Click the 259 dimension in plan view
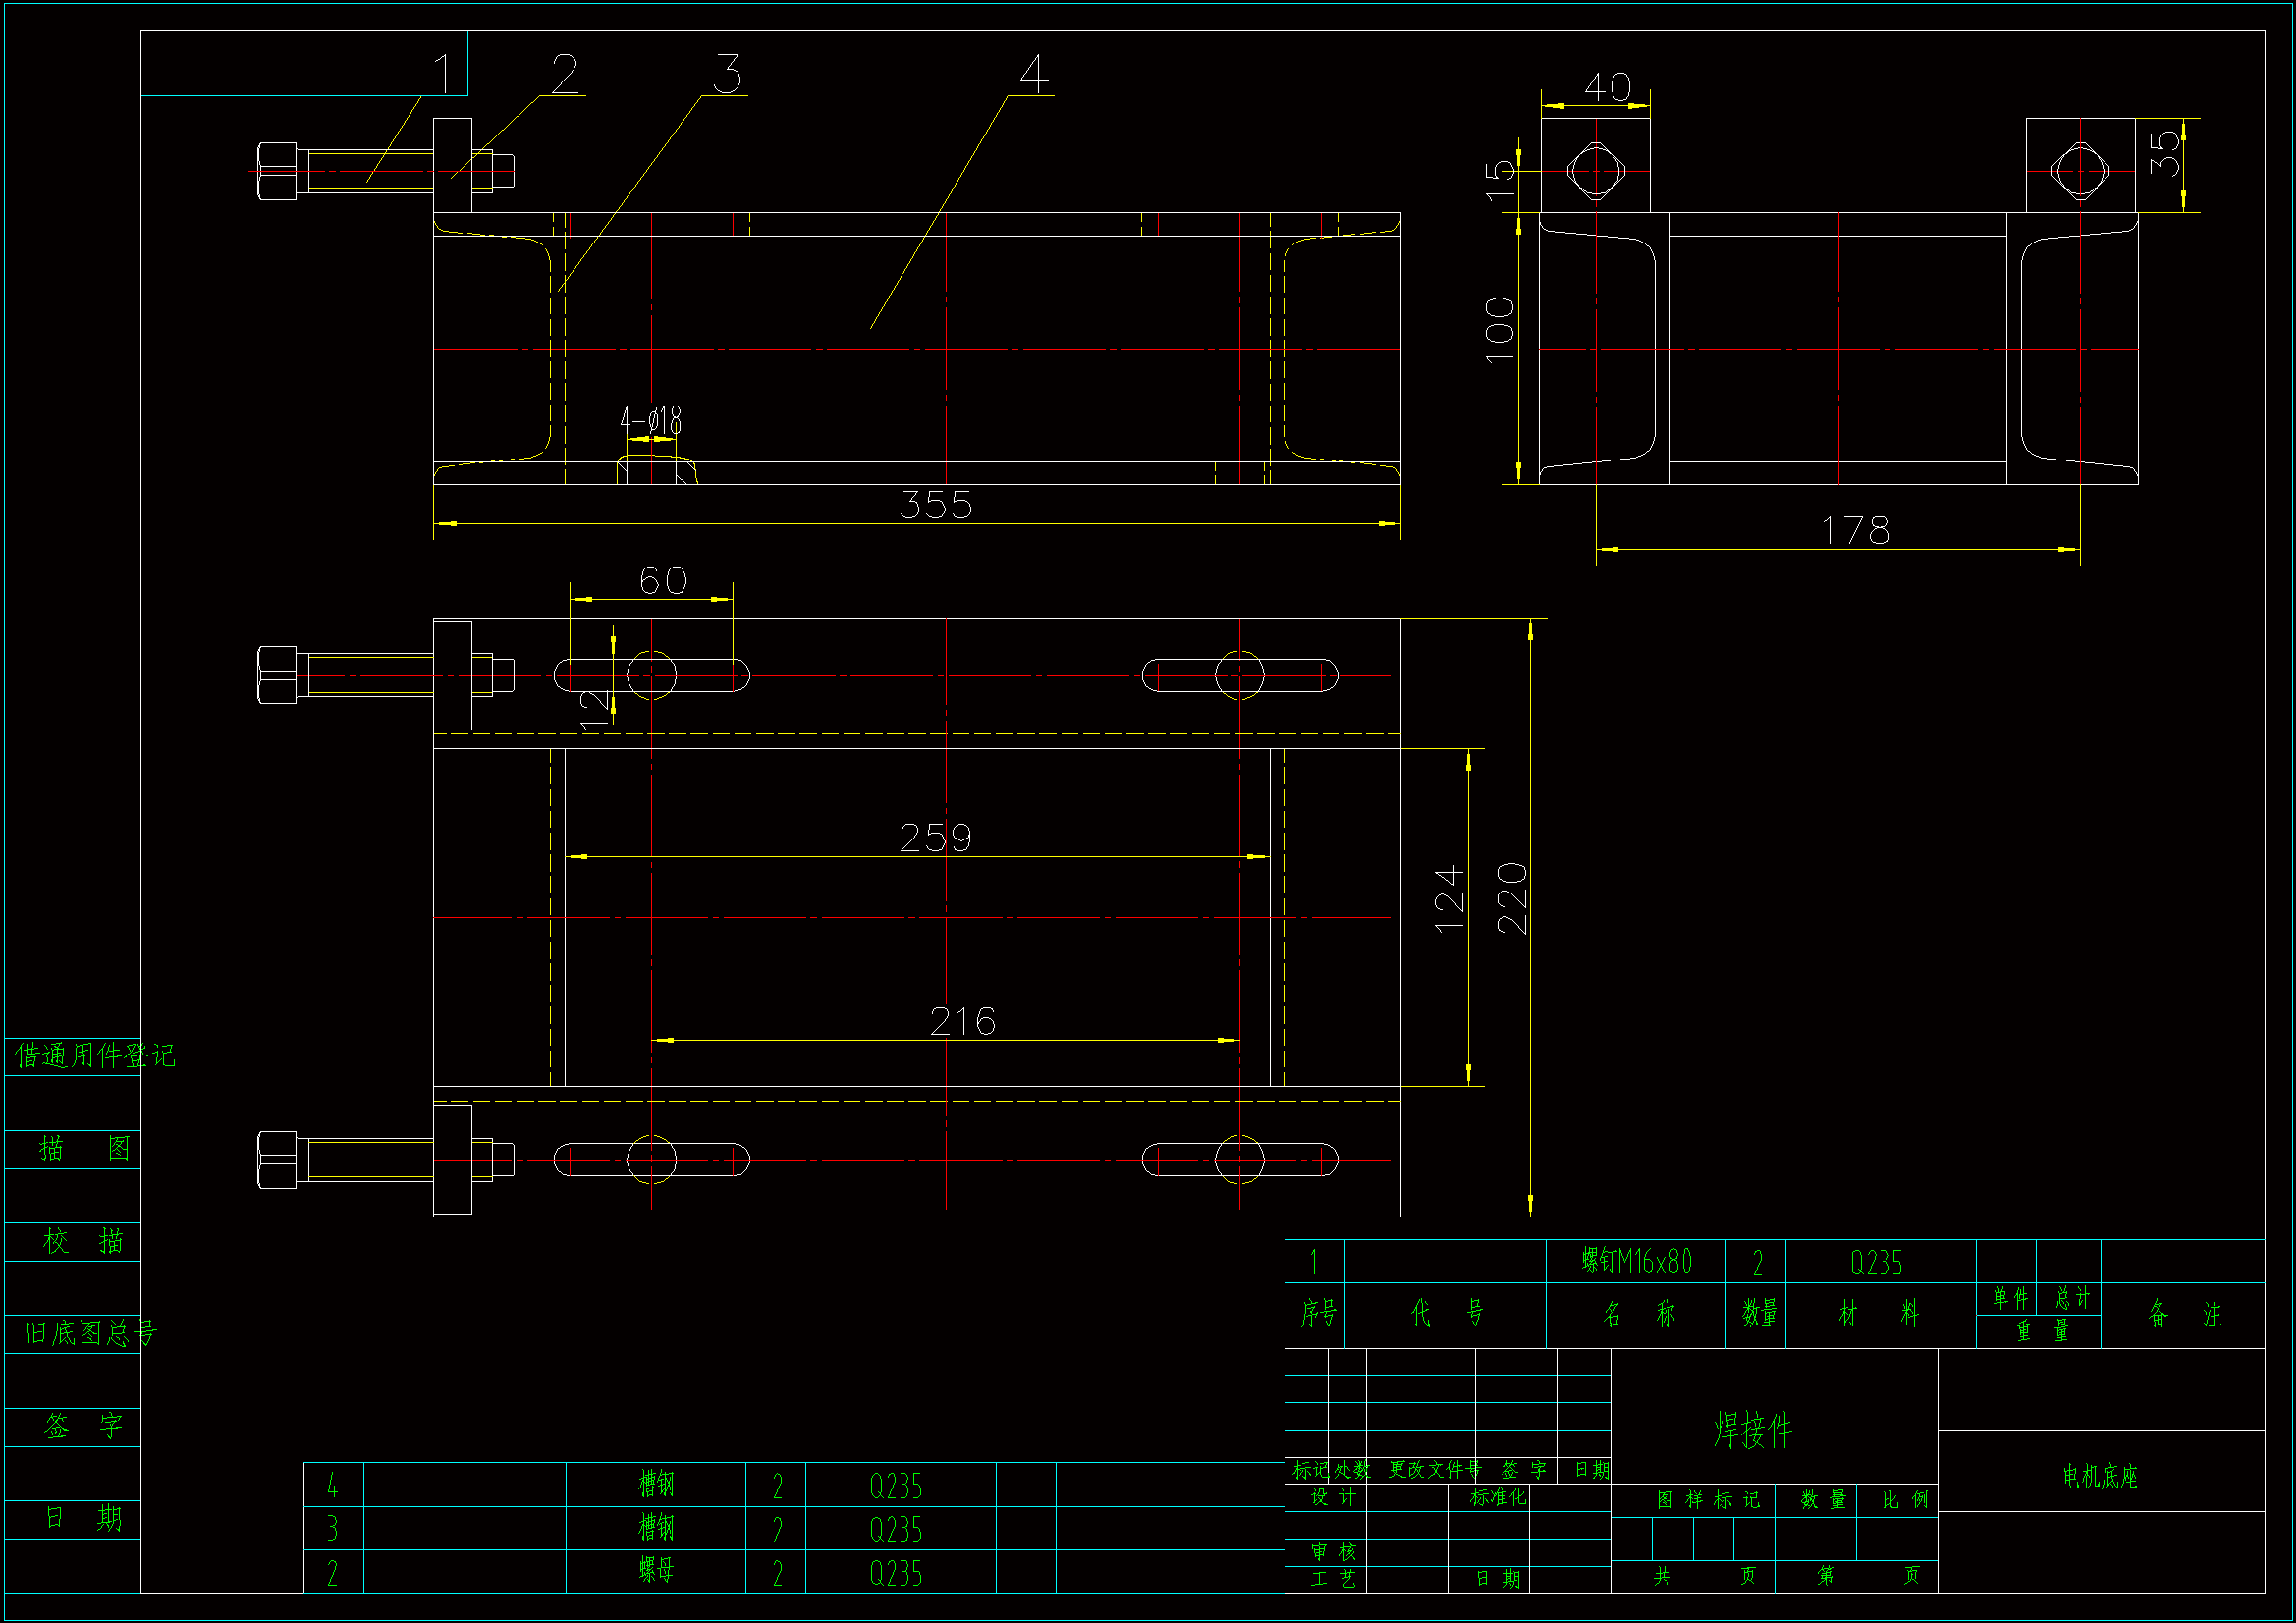This screenshot has width=2296, height=1623. point(935,838)
